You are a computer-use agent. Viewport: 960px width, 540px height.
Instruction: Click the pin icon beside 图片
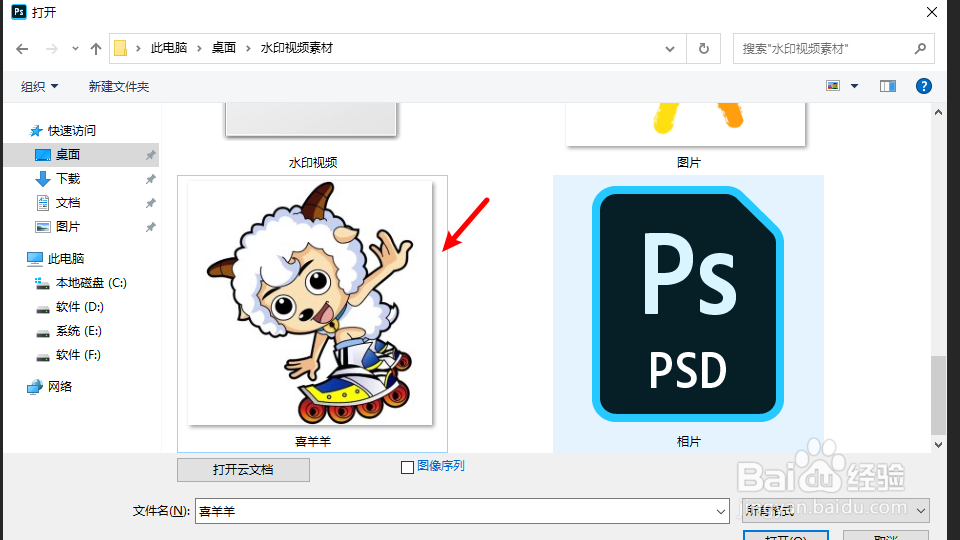point(150,227)
